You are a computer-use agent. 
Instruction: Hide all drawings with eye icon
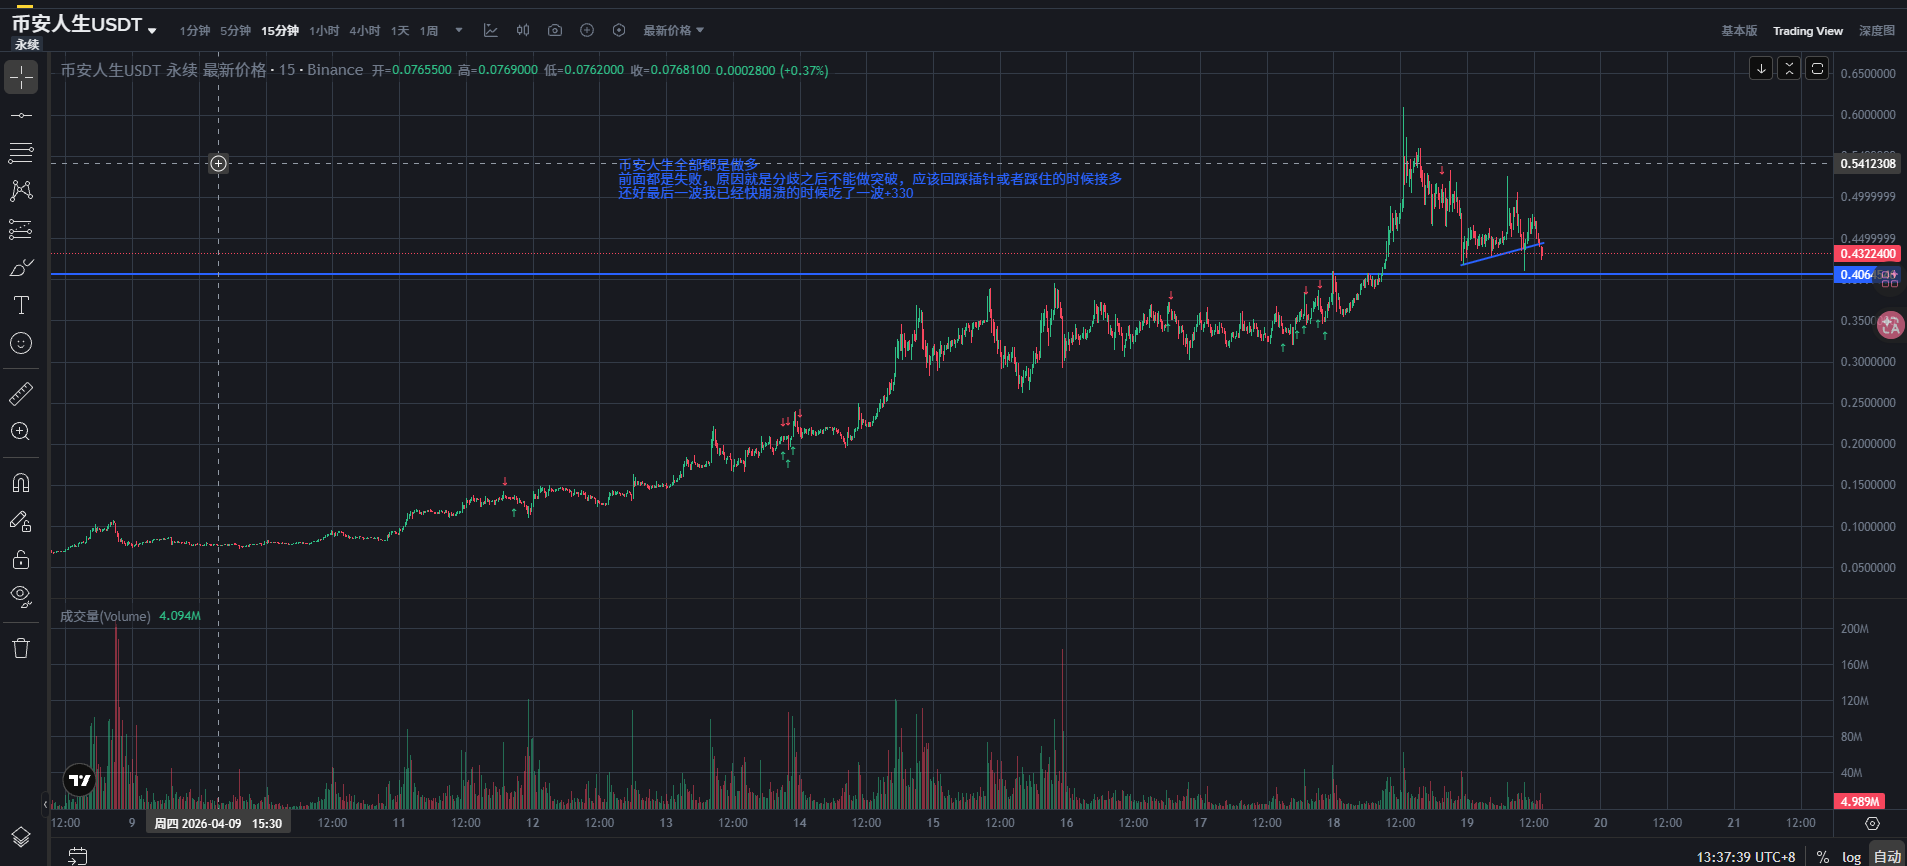click(20, 597)
